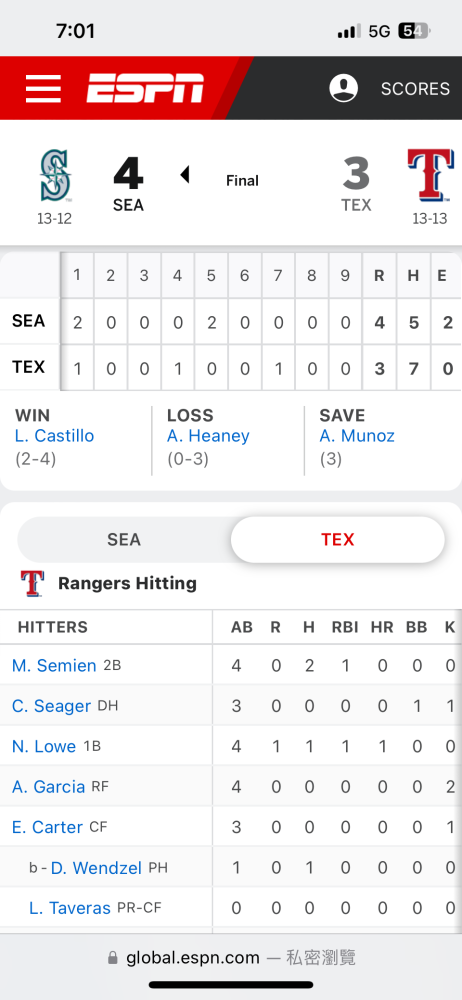Switch to the SEA hitting tab
The width and height of the screenshot is (462, 1000).
coord(124,540)
